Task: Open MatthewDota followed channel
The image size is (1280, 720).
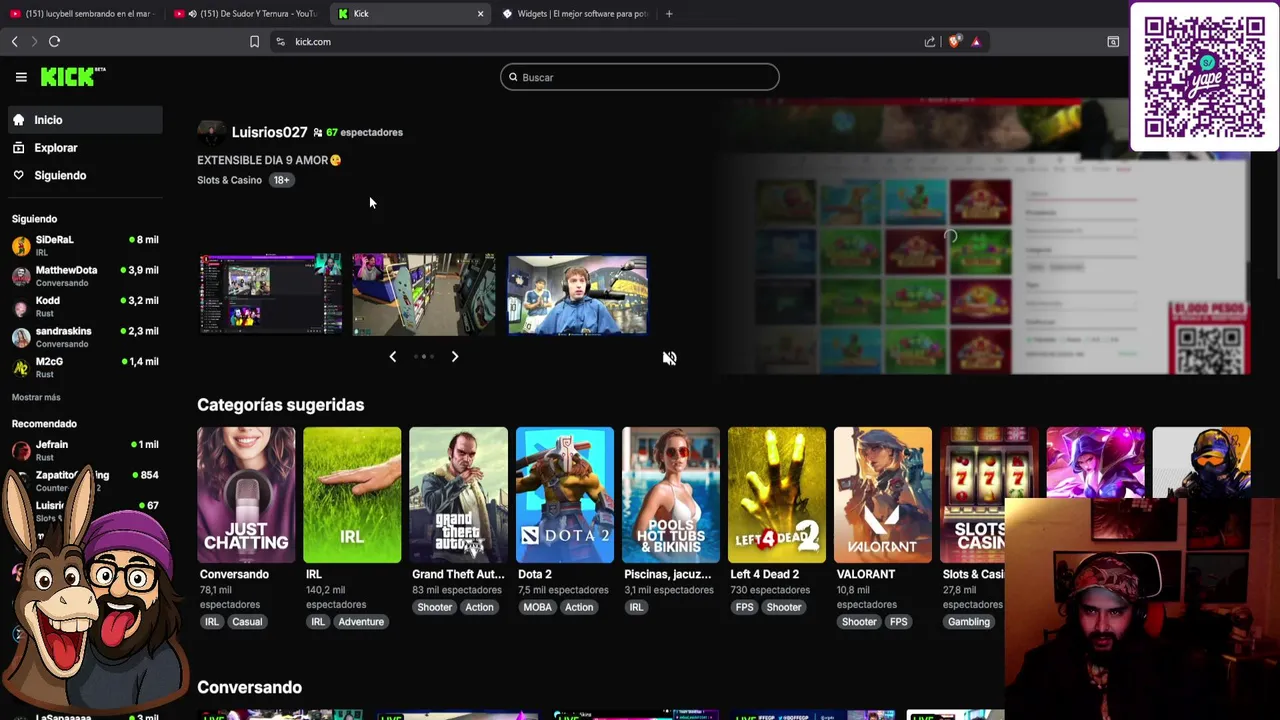Action: point(84,276)
